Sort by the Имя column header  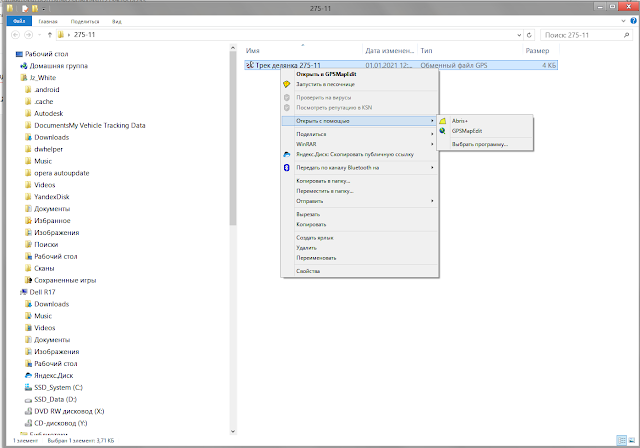point(303,51)
